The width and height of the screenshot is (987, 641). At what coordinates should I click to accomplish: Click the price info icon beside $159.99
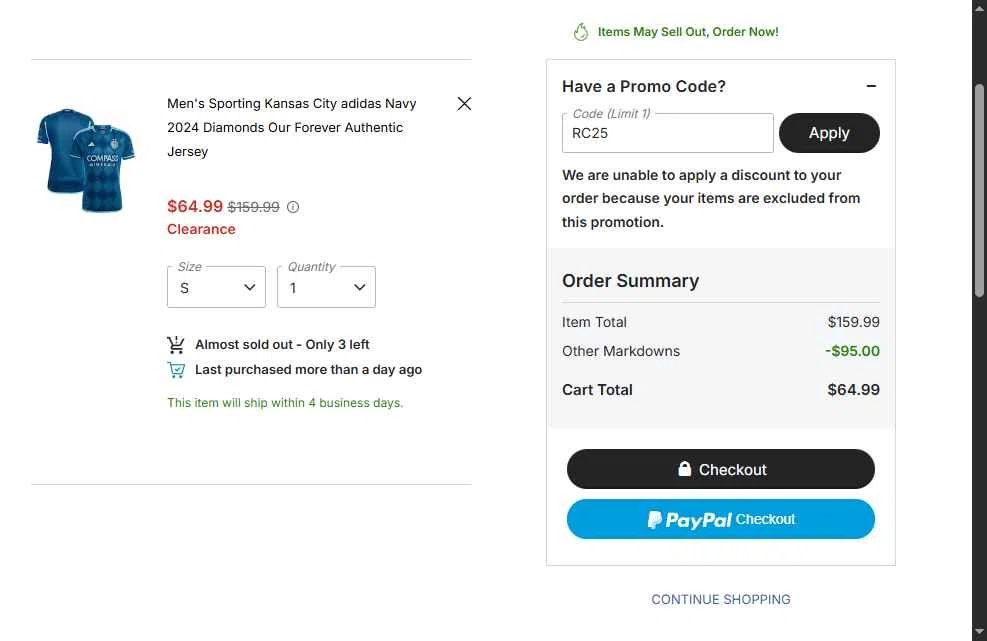coord(293,207)
